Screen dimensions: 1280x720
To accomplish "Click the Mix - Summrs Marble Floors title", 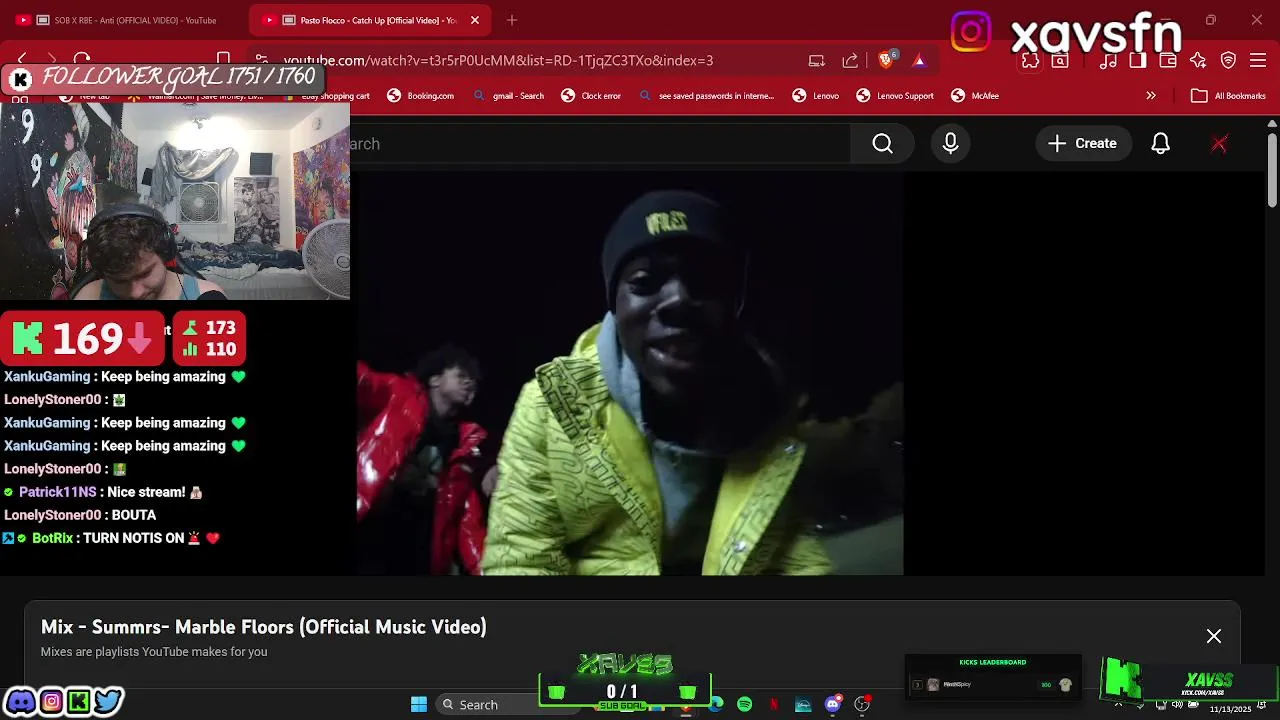I will (x=264, y=627).
